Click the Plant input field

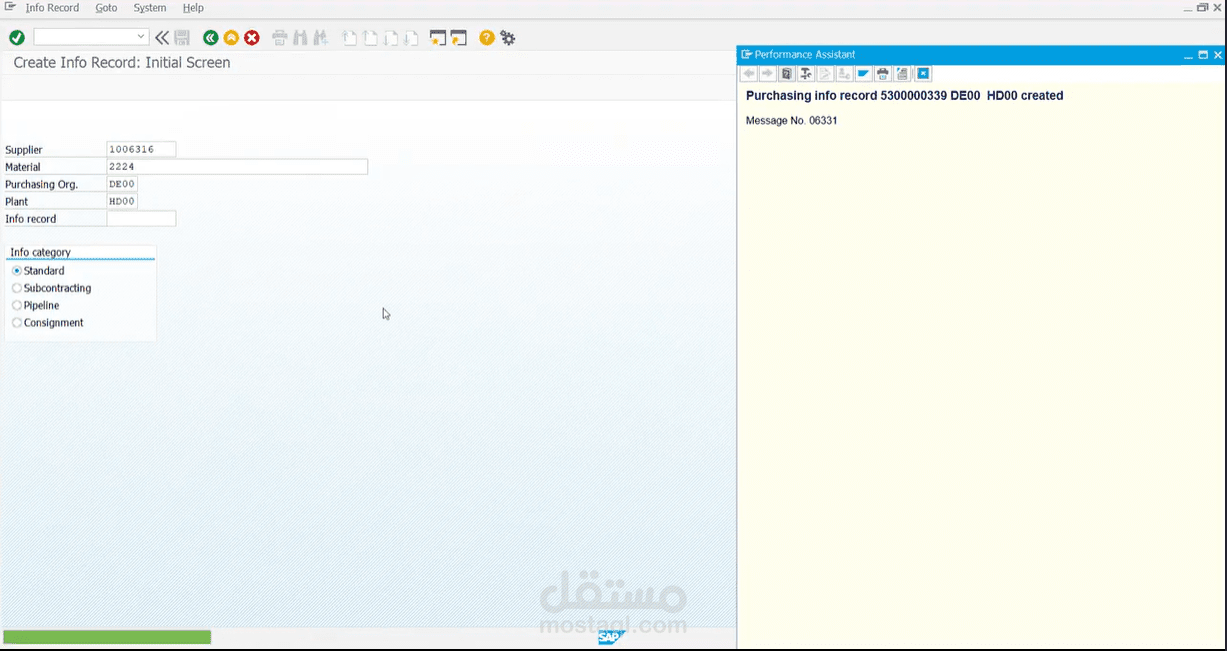point(122,201)
